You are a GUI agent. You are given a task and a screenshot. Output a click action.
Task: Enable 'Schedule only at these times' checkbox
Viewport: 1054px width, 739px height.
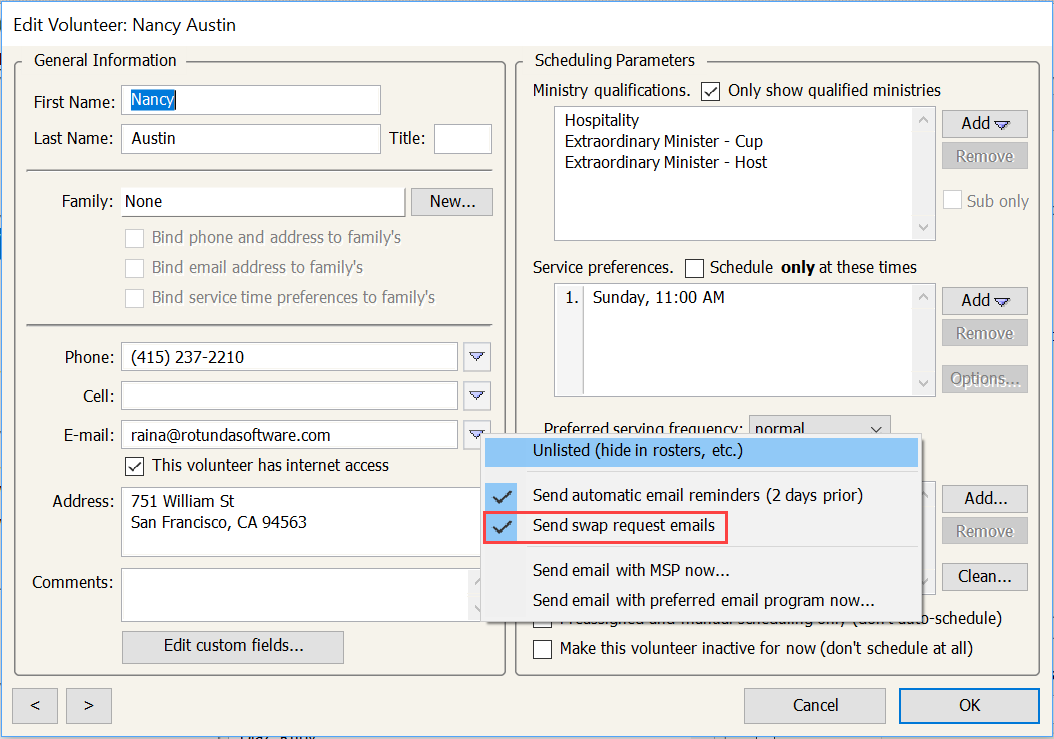click(x=694, y=268)
